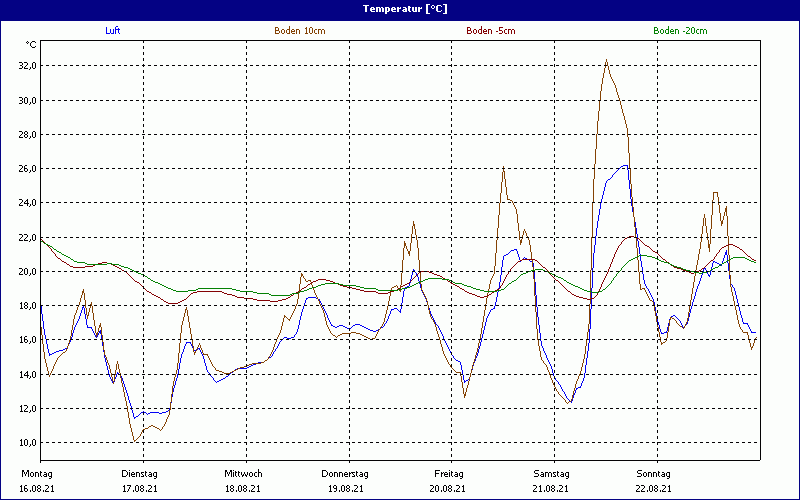The height and width of the screenshot is (500, 800).
Task: Click the 16,0 y-axis value
Action: pos(28,340)
